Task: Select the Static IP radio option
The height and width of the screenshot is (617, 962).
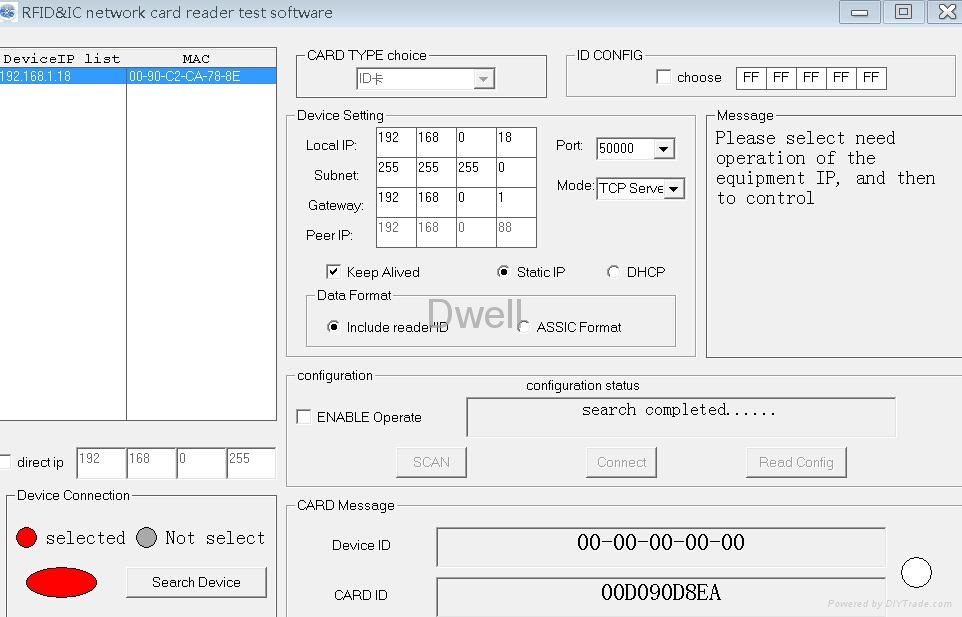Action: pos(503,272)
